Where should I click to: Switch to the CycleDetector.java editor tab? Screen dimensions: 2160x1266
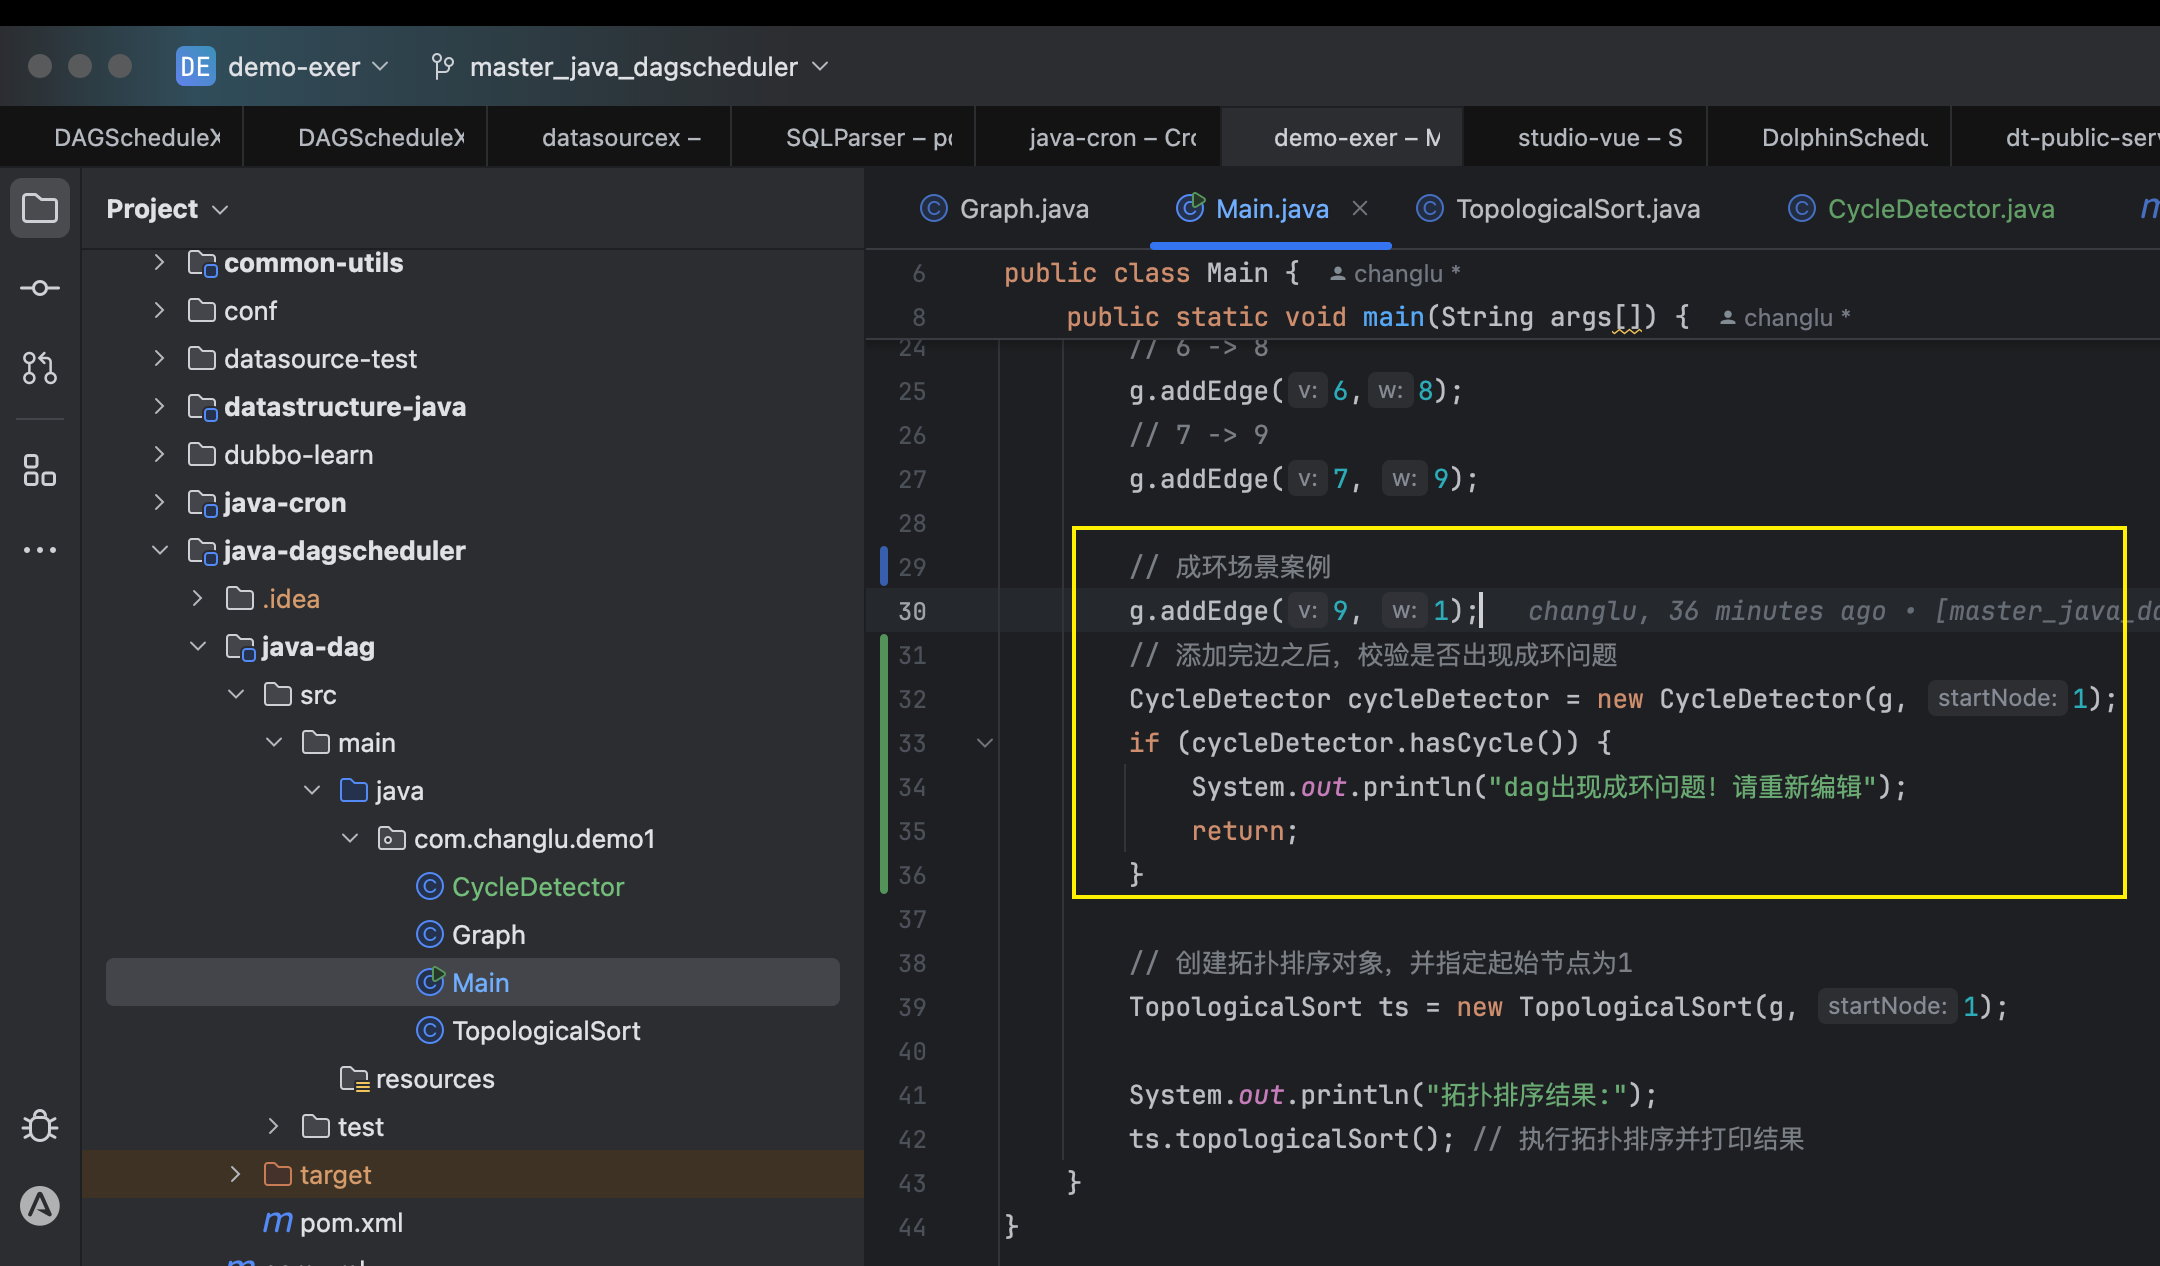(1921, 208)
